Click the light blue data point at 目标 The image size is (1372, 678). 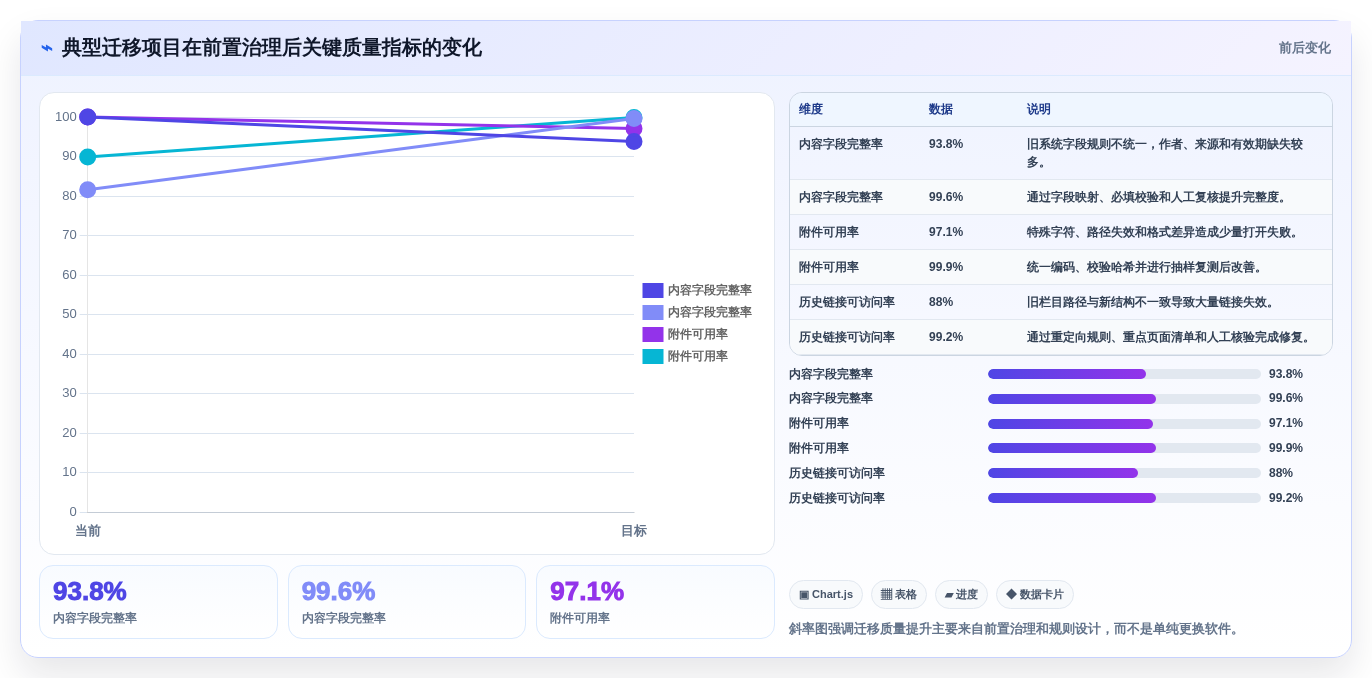(x=634, y=118)
